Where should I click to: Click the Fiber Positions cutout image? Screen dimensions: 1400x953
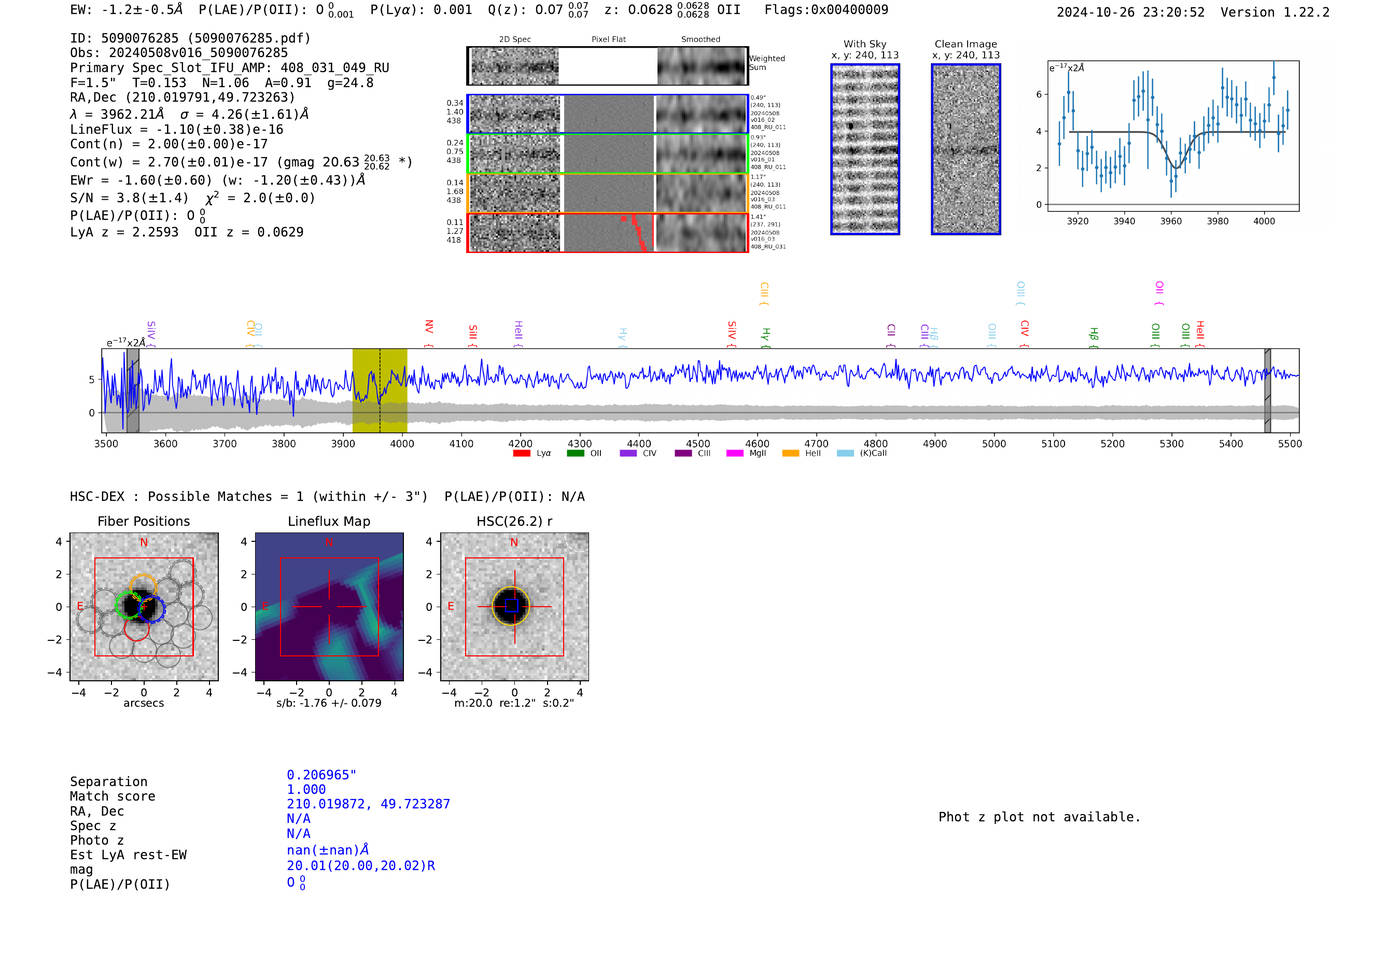[144, 607]
